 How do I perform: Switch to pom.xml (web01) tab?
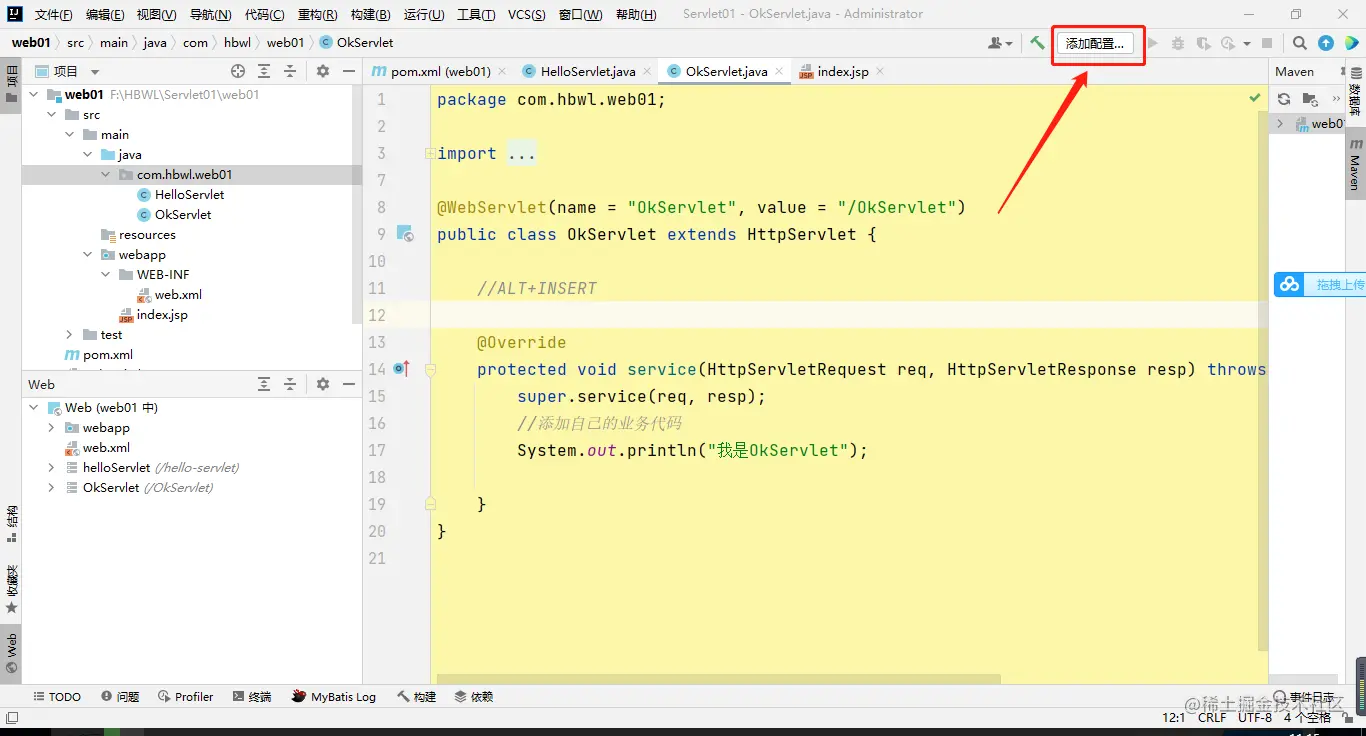(x=440, y=72)
